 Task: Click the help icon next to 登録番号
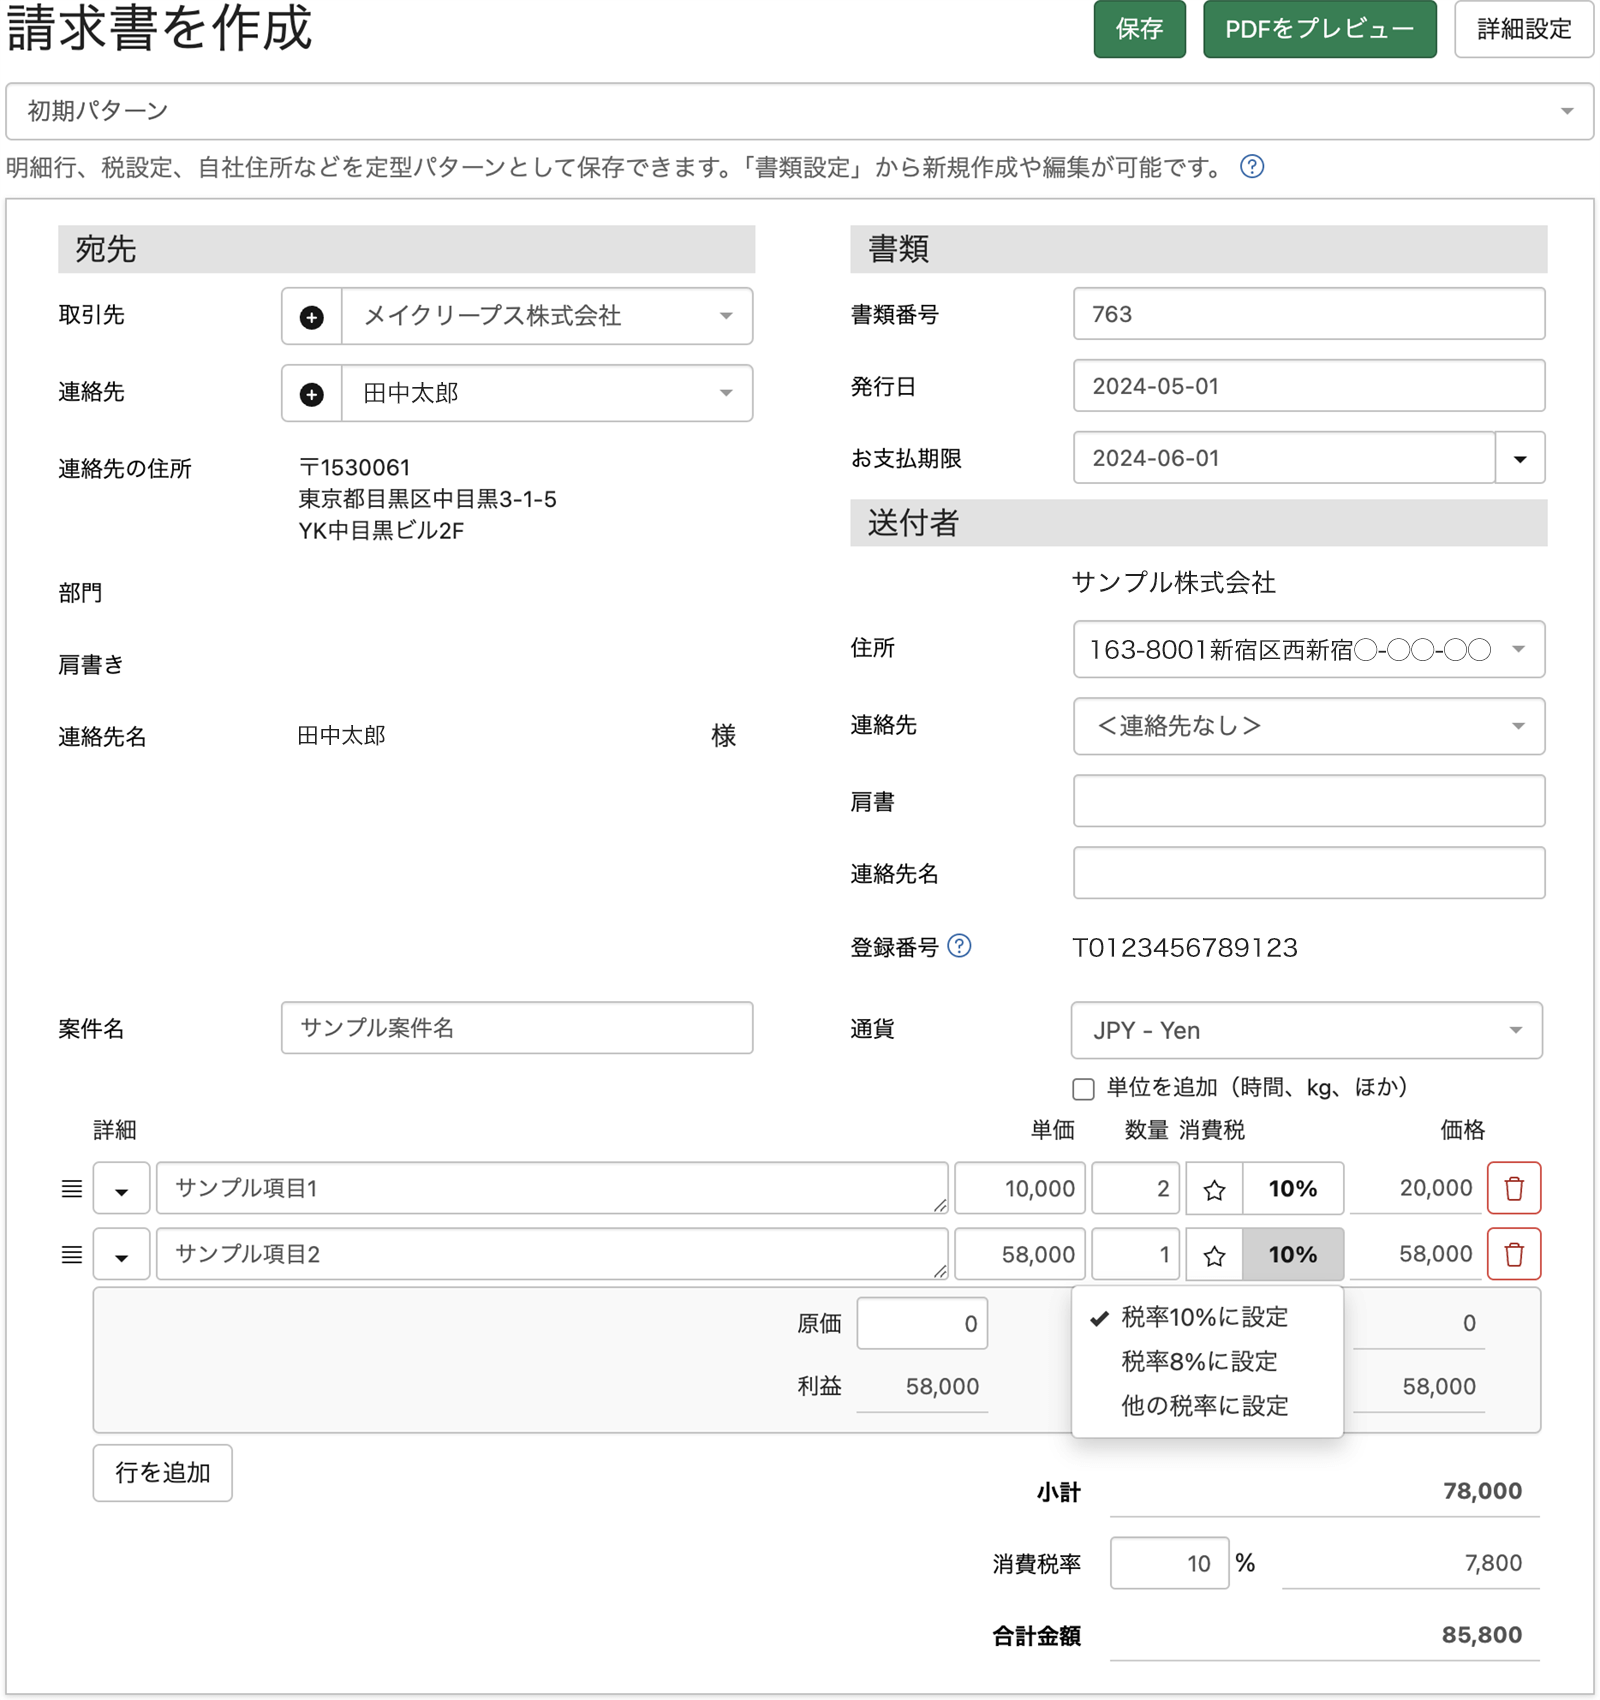pyautogui.click(x=959, y=947)
